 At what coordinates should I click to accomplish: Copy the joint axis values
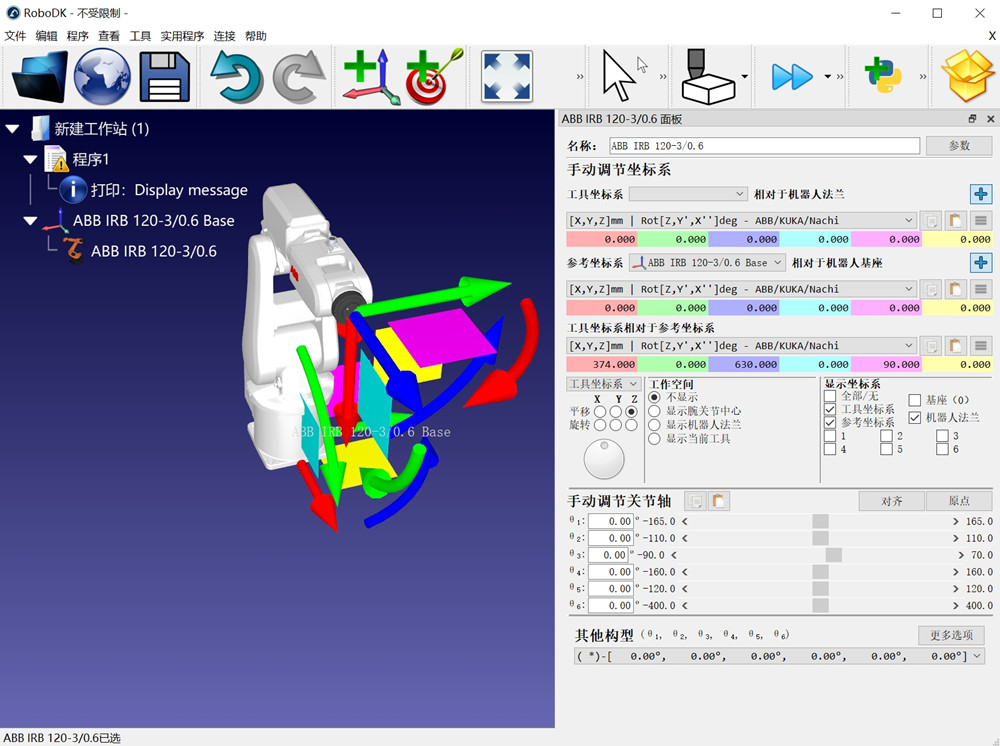pyautogui.click(x=696, y=501)
